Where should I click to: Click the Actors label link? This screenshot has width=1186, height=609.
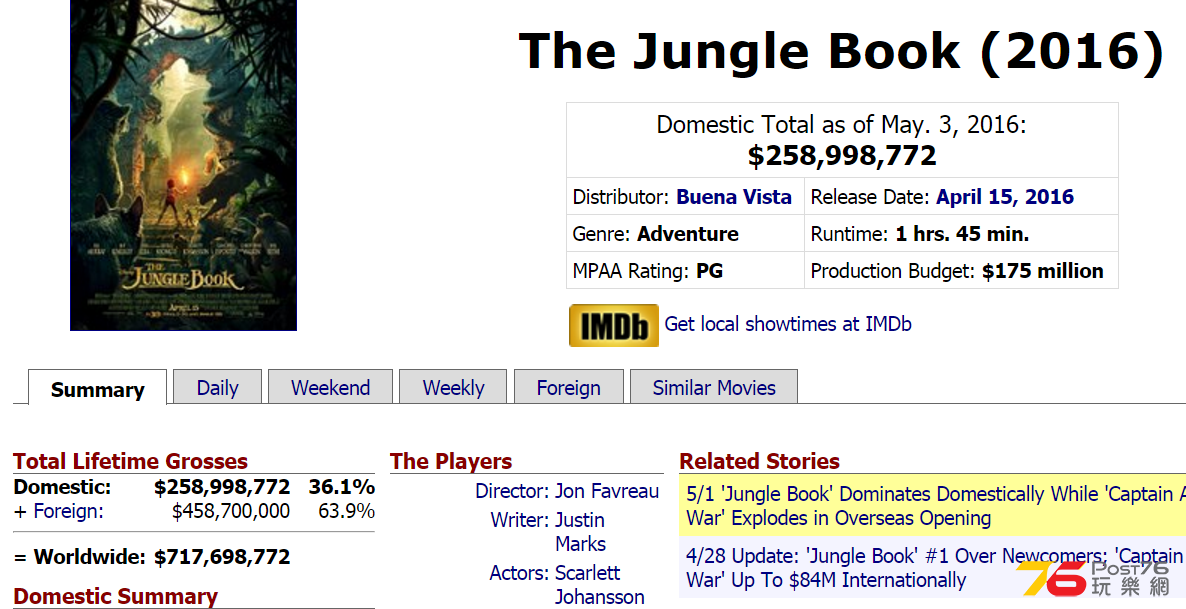[x=519, y=573]
